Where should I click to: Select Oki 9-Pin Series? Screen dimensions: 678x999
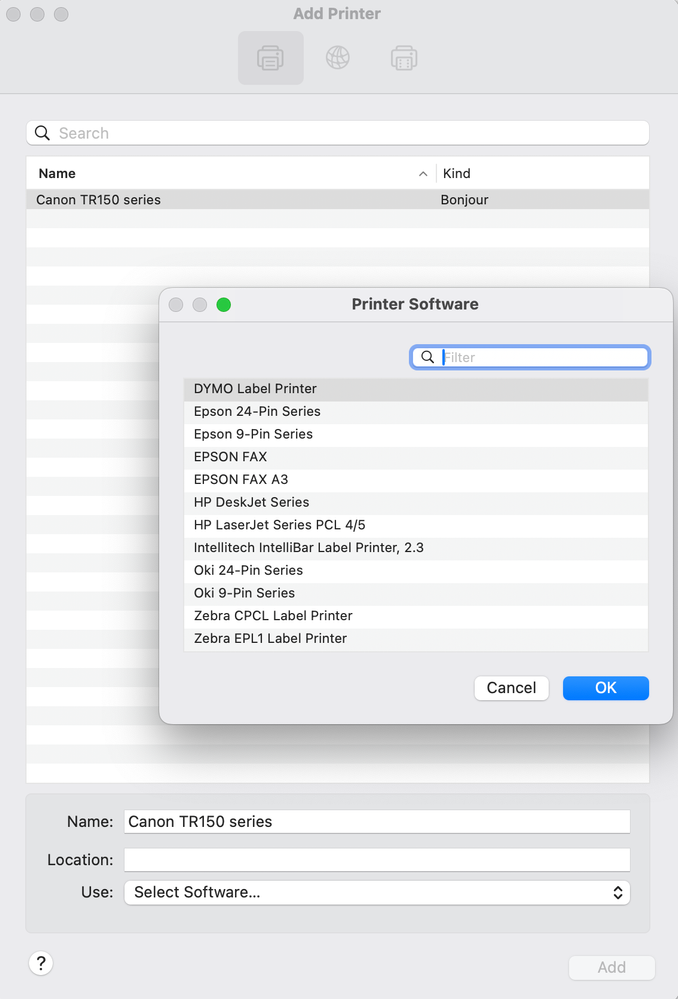pos(415,593)
